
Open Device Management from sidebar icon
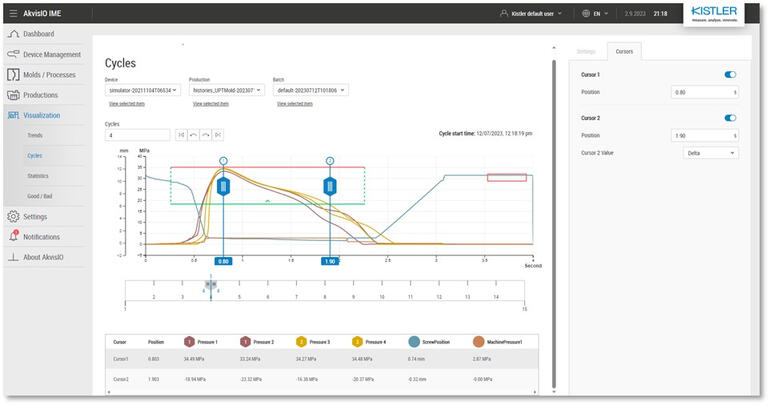pyautogui.click(x=13, y=54)
